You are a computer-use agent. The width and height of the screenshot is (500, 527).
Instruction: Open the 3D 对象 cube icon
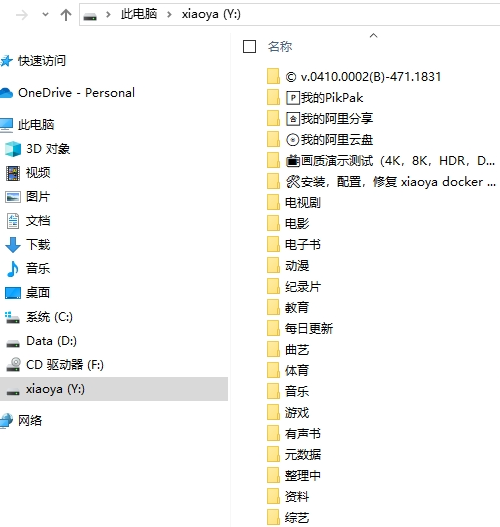13,149
